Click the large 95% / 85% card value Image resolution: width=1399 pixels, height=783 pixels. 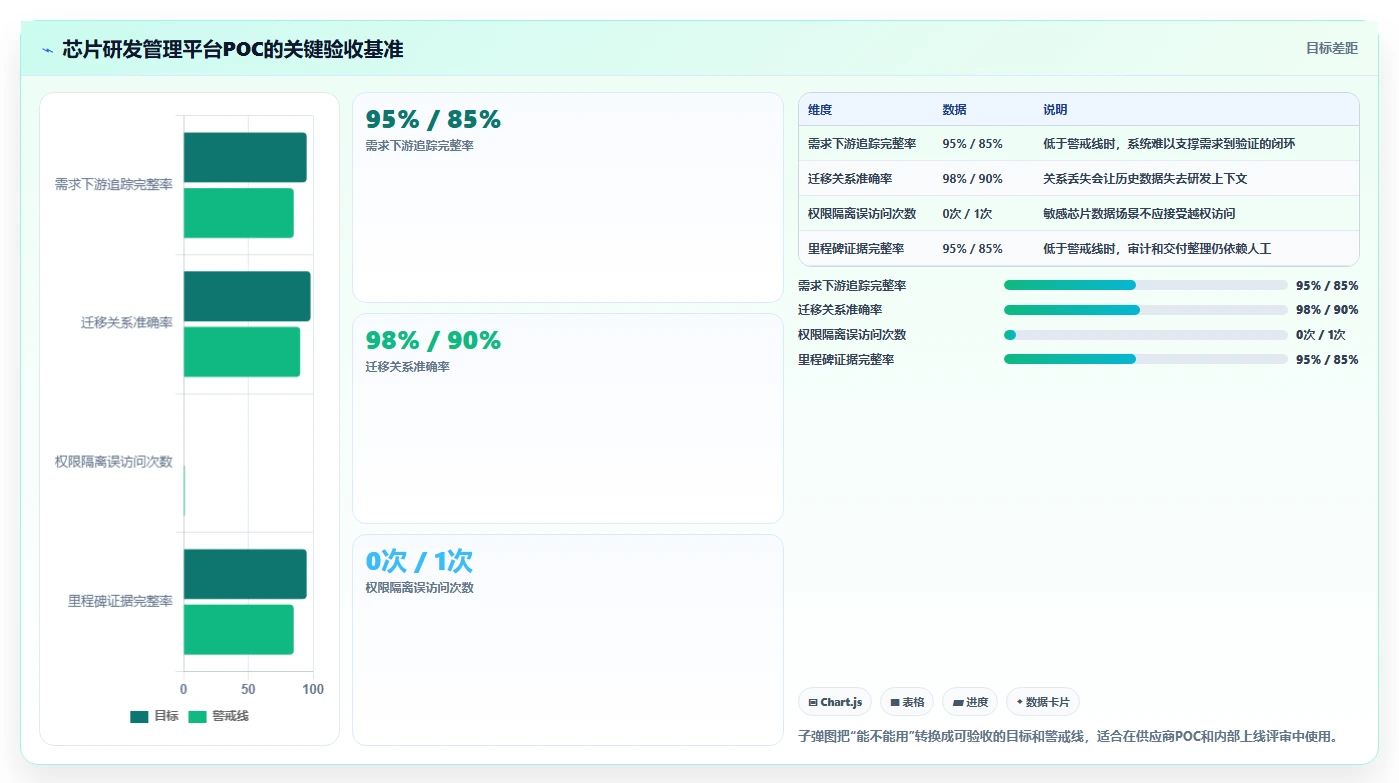tap(433, 119)
